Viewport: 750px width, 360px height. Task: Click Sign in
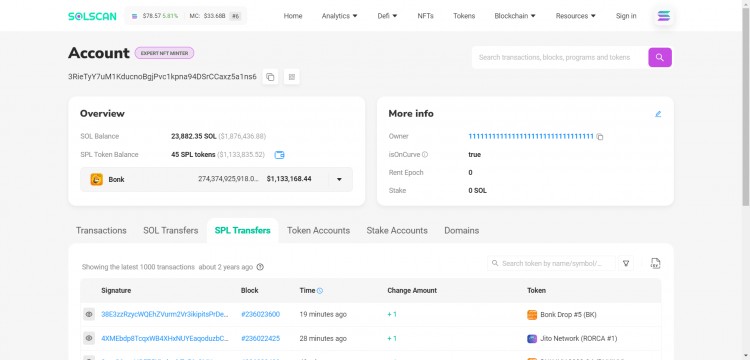(626, 16)
